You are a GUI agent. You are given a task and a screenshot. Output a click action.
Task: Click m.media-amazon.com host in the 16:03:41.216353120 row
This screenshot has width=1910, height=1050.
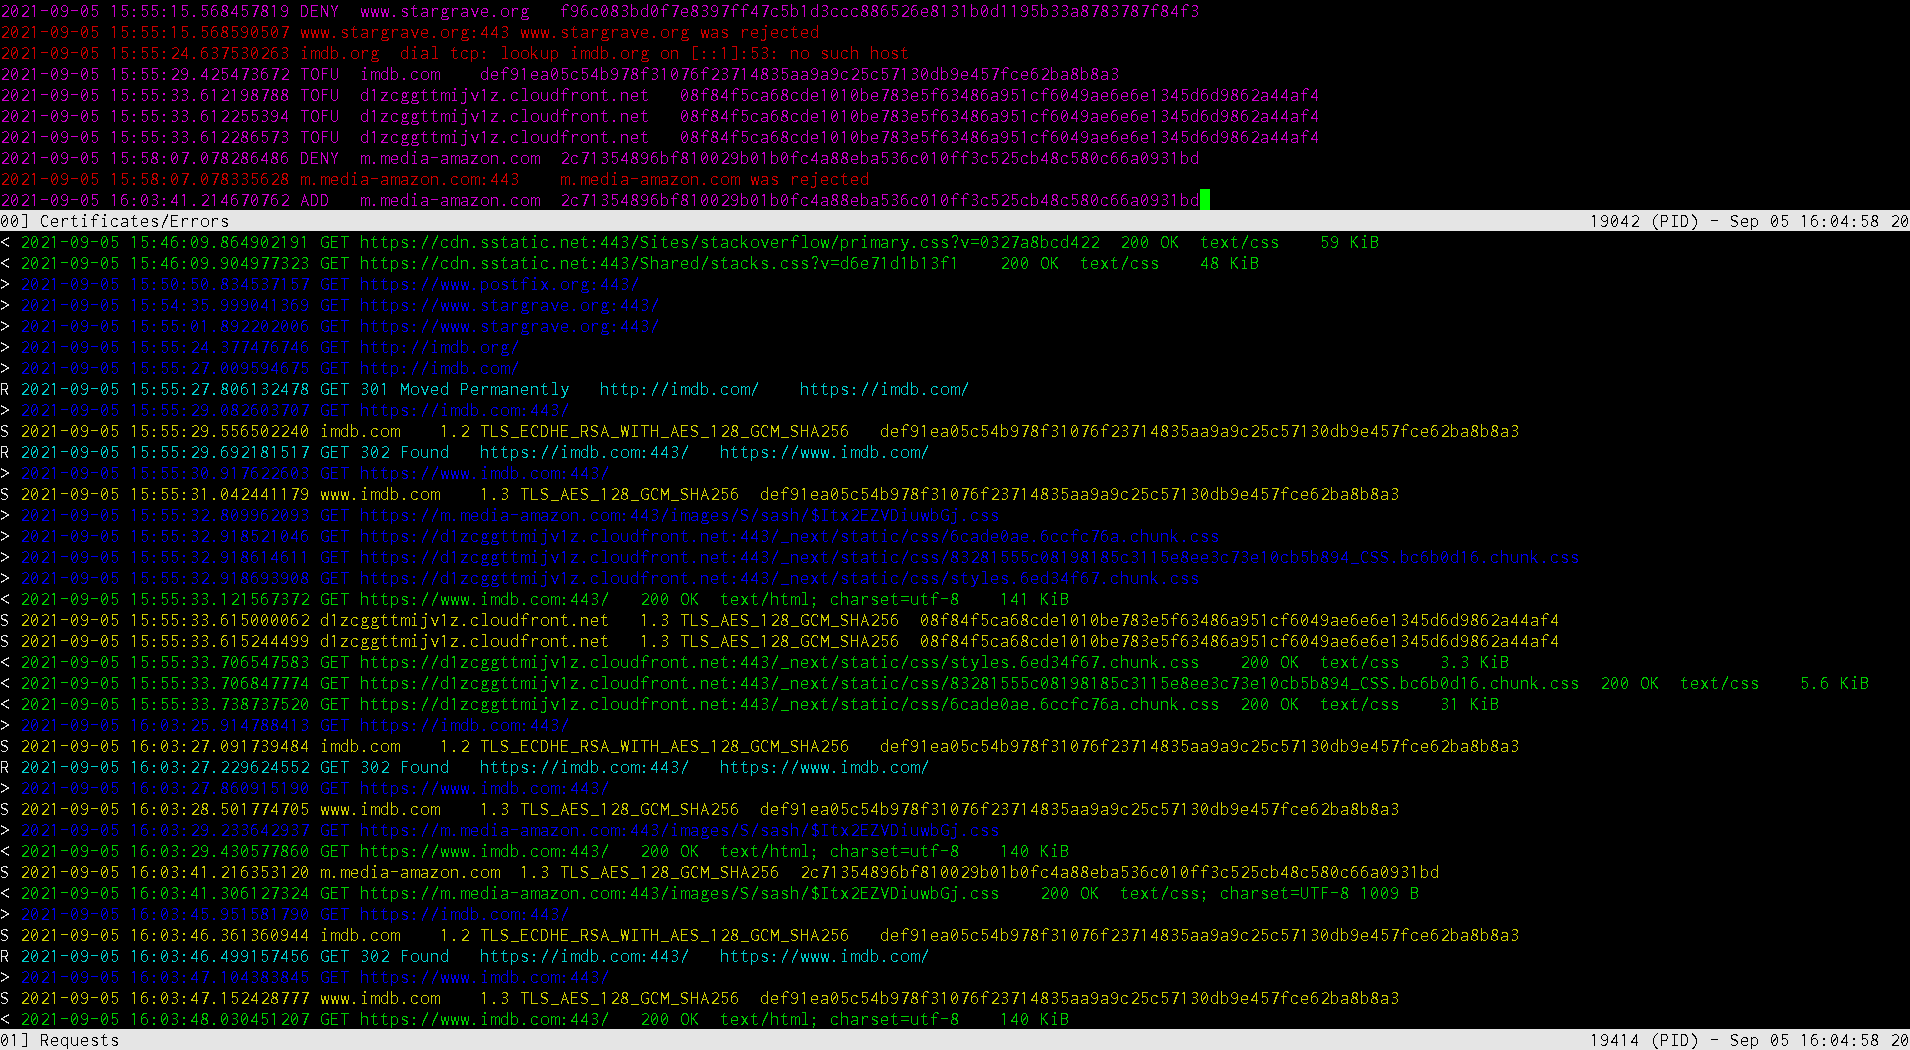coord(410,872)
